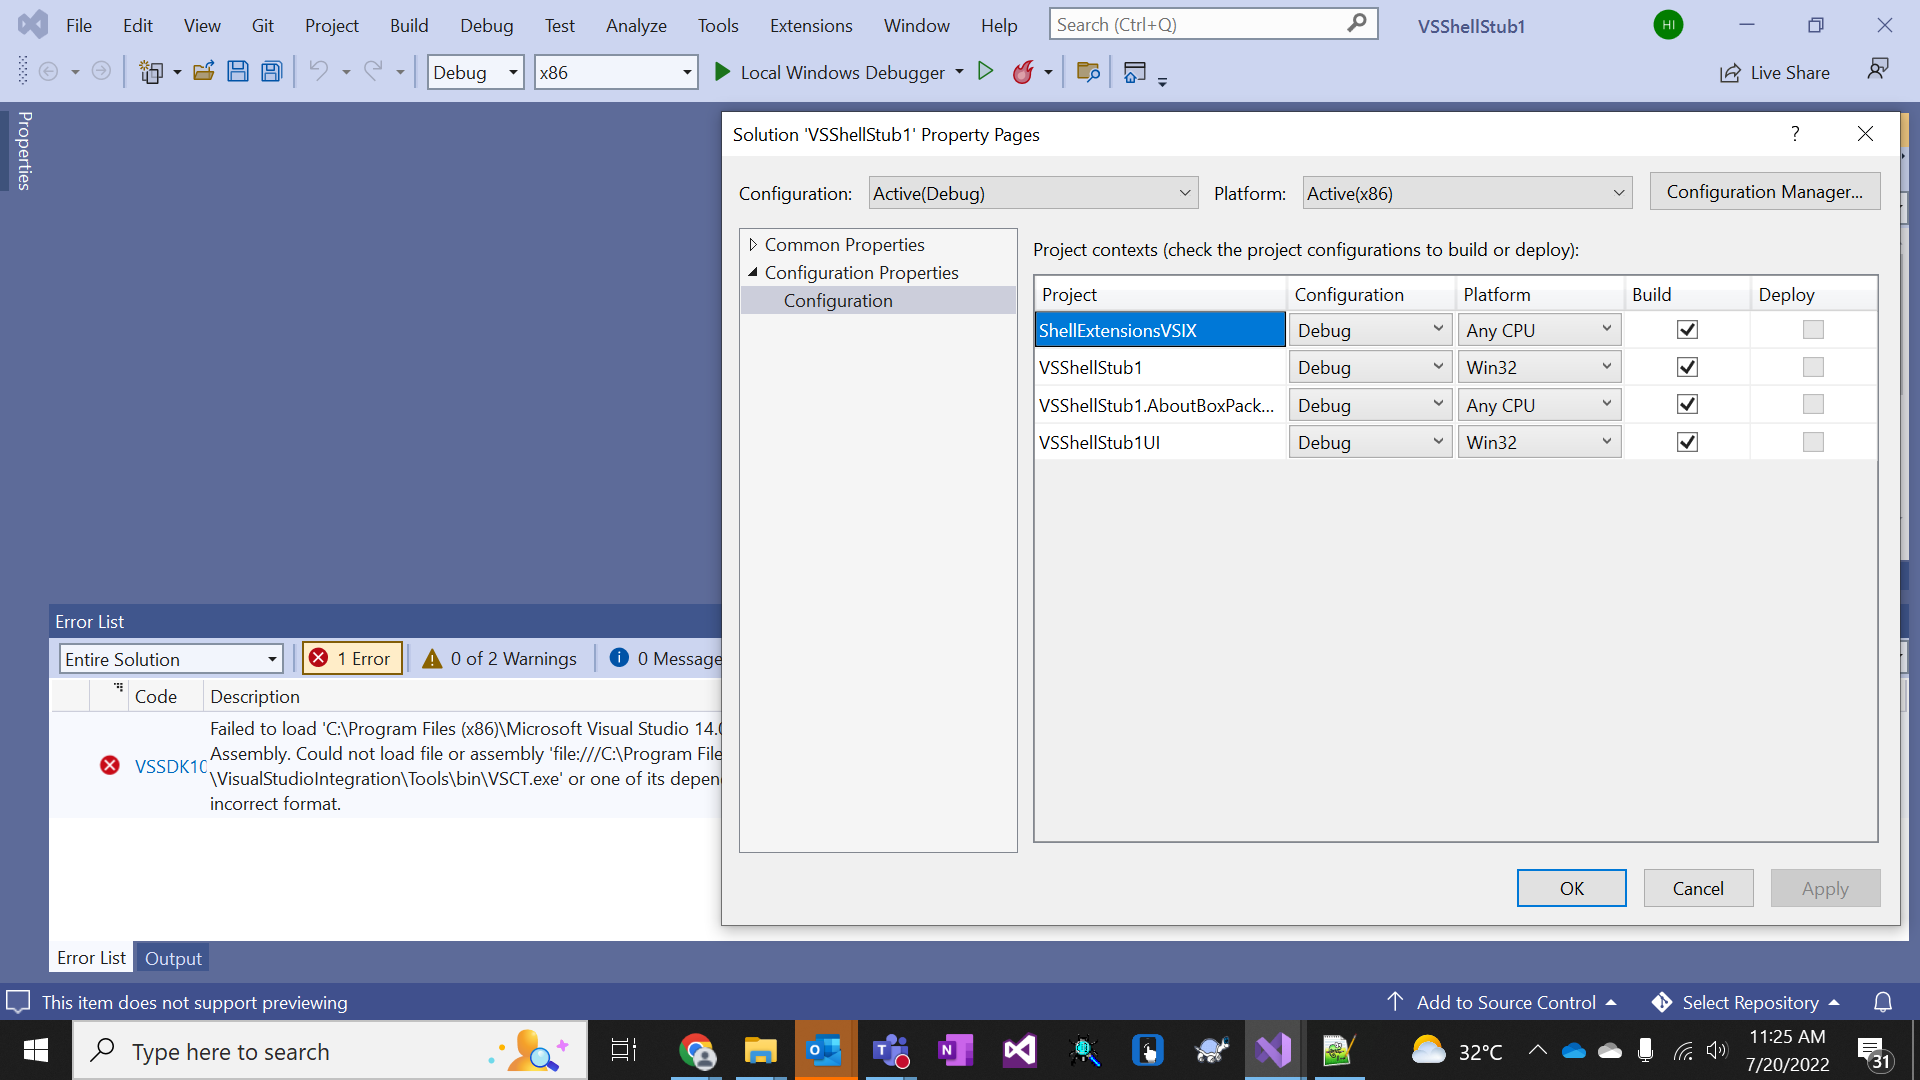Click Start Without Debugging play icon

click(x=985, y=72)
